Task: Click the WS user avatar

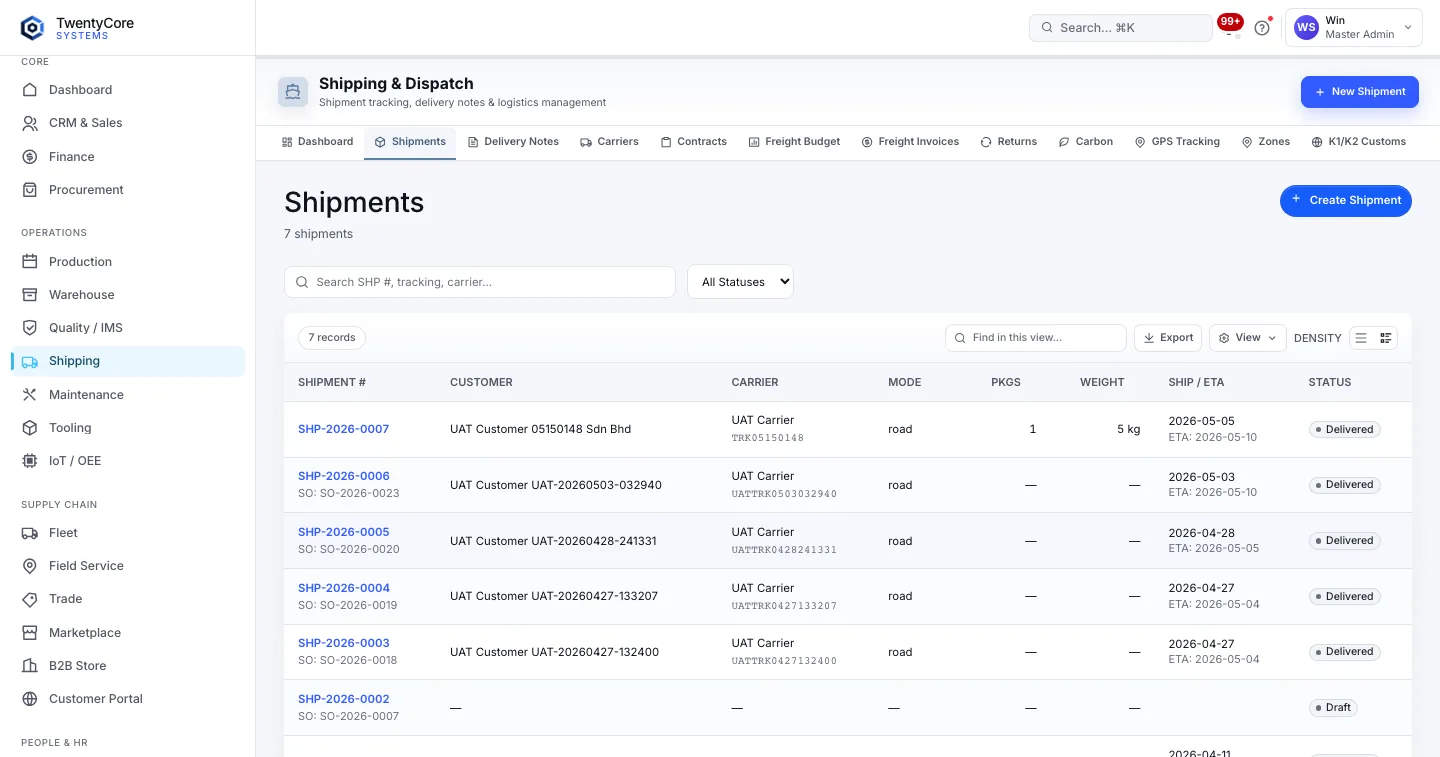Action: (1306, 28)
